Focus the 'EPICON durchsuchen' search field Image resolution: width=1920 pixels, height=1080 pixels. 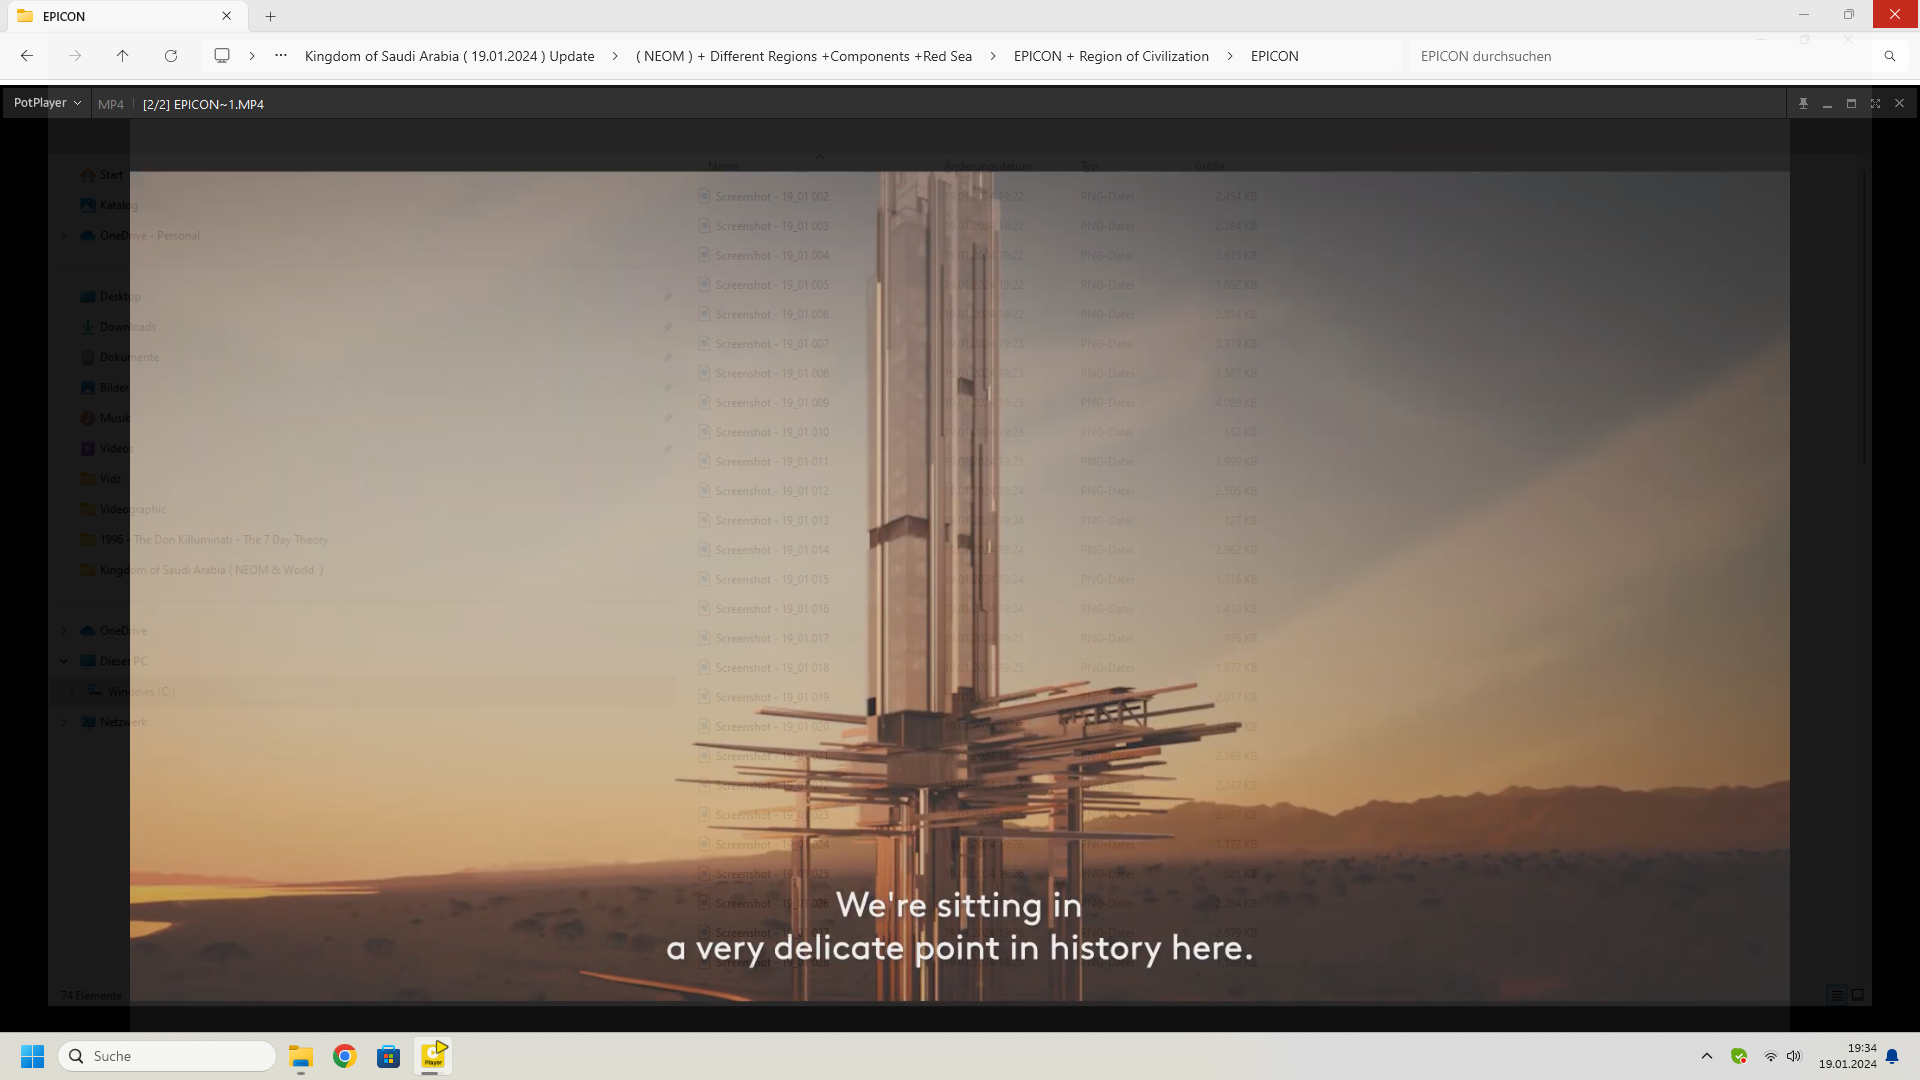coord(1640,56)
